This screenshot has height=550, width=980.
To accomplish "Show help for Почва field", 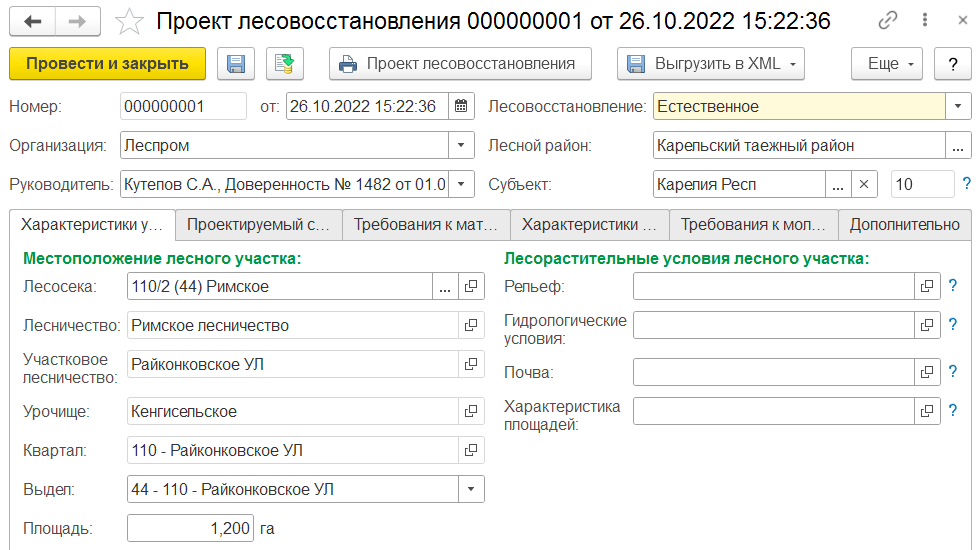I will (953, 372).
